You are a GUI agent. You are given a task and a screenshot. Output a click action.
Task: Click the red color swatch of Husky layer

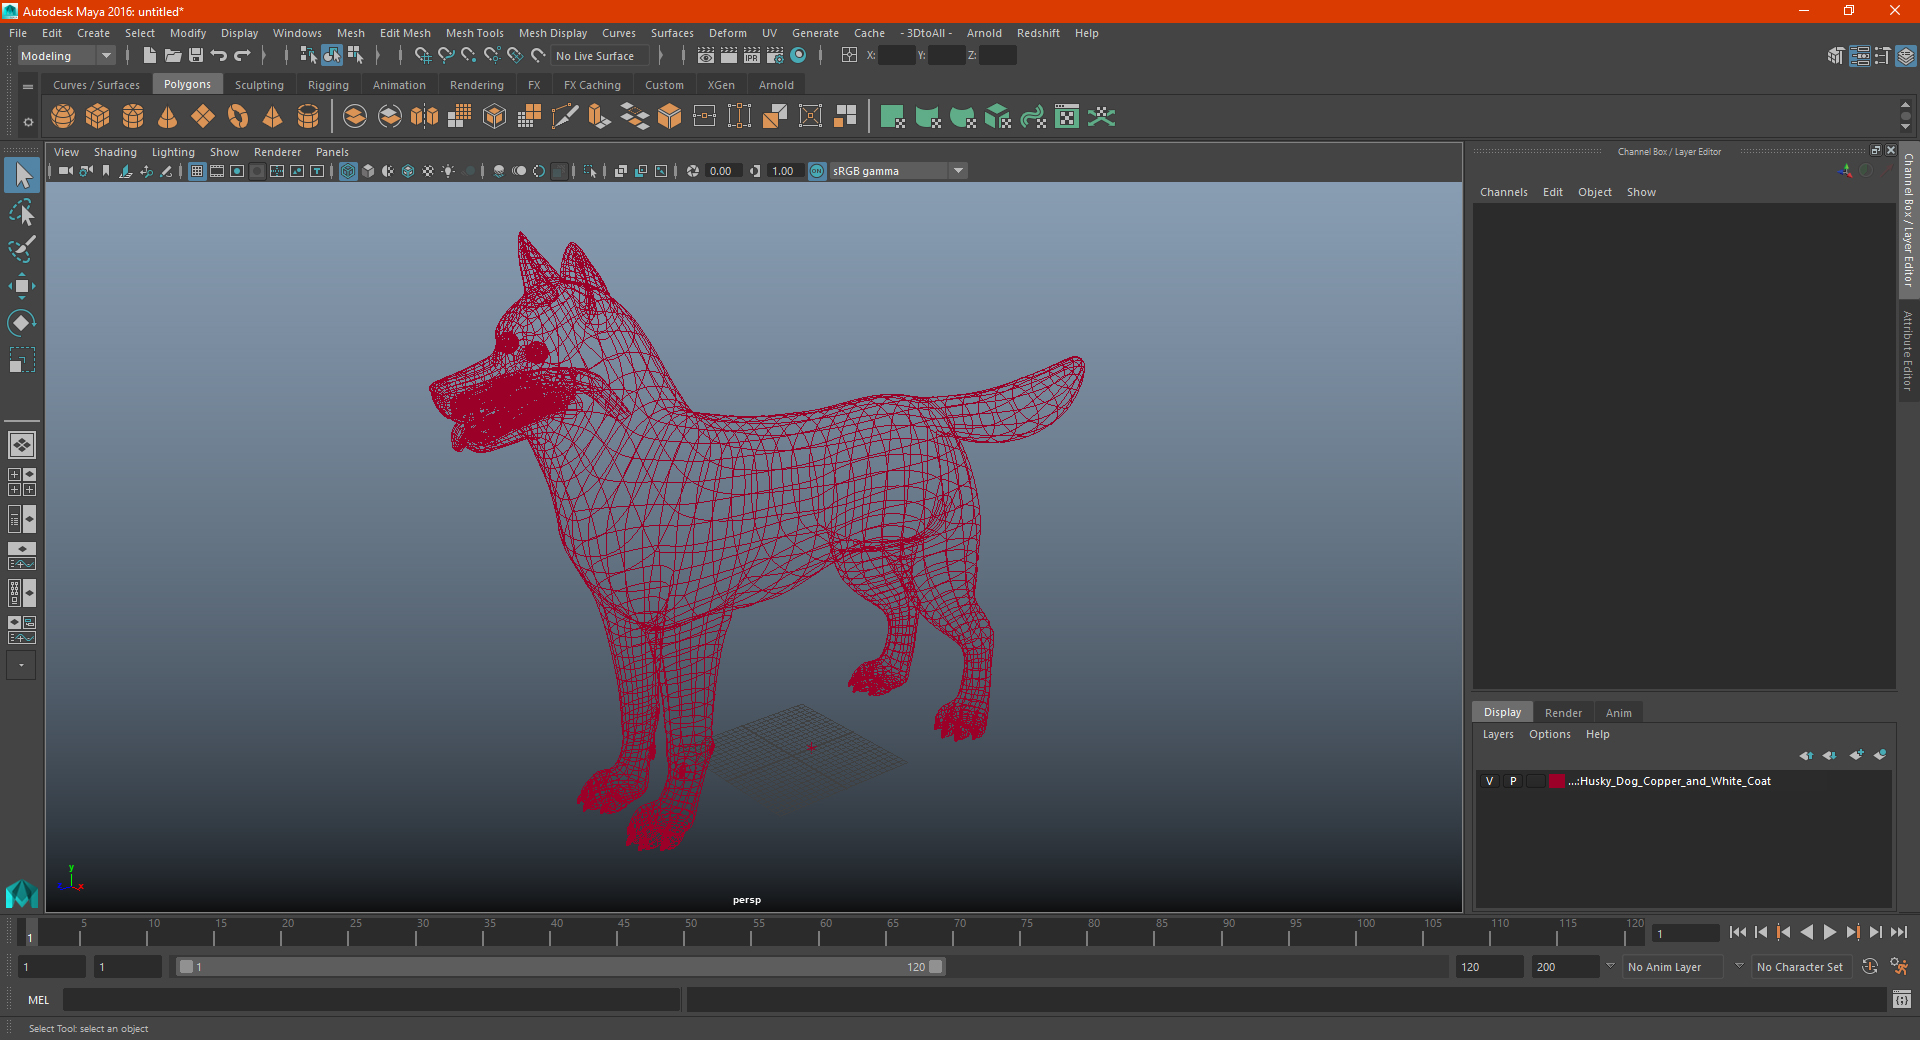click(x=1557, y=781)
